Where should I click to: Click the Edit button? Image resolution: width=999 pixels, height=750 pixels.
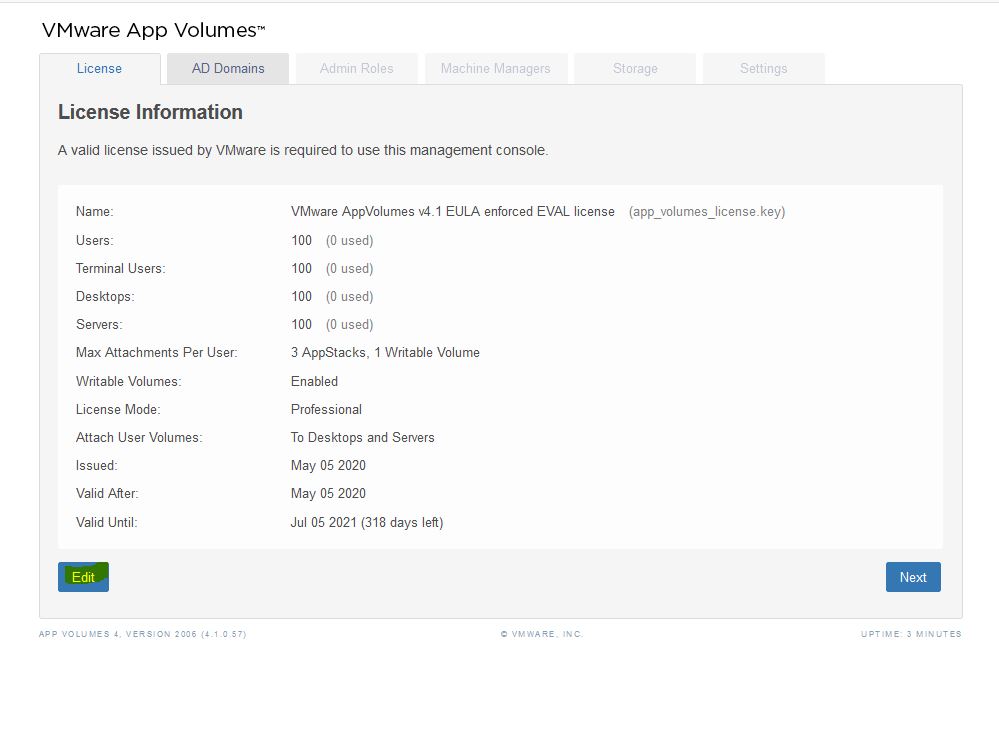tap(83, 577)
